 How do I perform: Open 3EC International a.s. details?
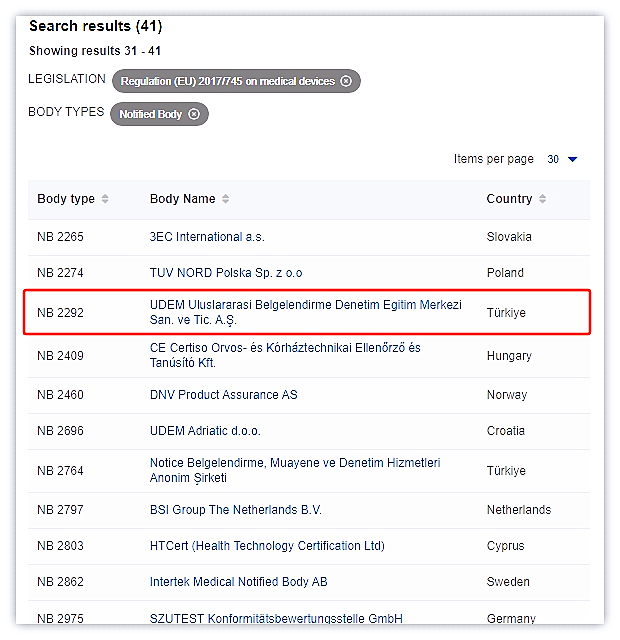click(x=207, y=237)
